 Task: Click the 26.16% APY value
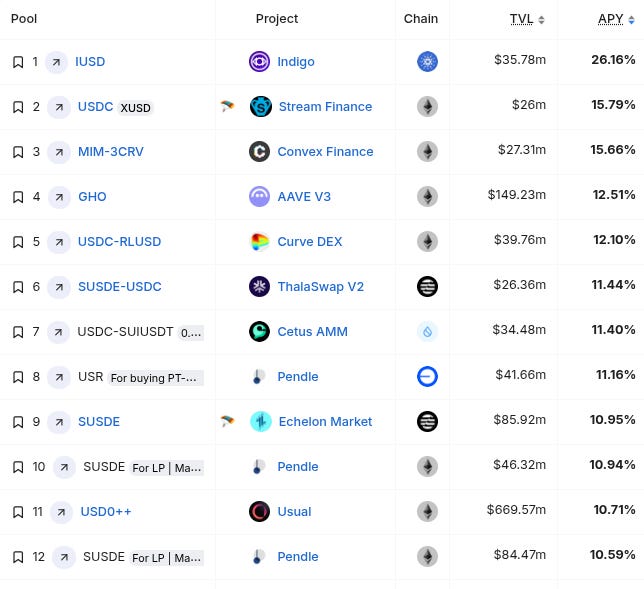(613, 60)
